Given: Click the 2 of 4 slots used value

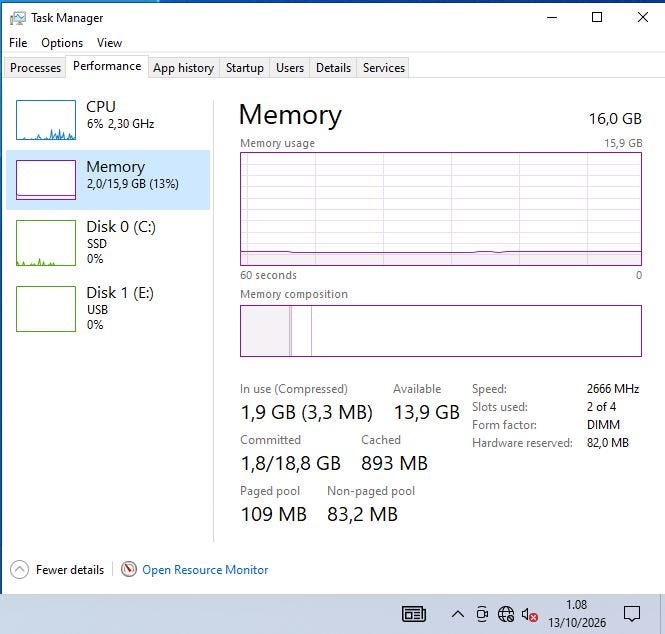Looking at the screenshot, I should (x=601, y=407).
